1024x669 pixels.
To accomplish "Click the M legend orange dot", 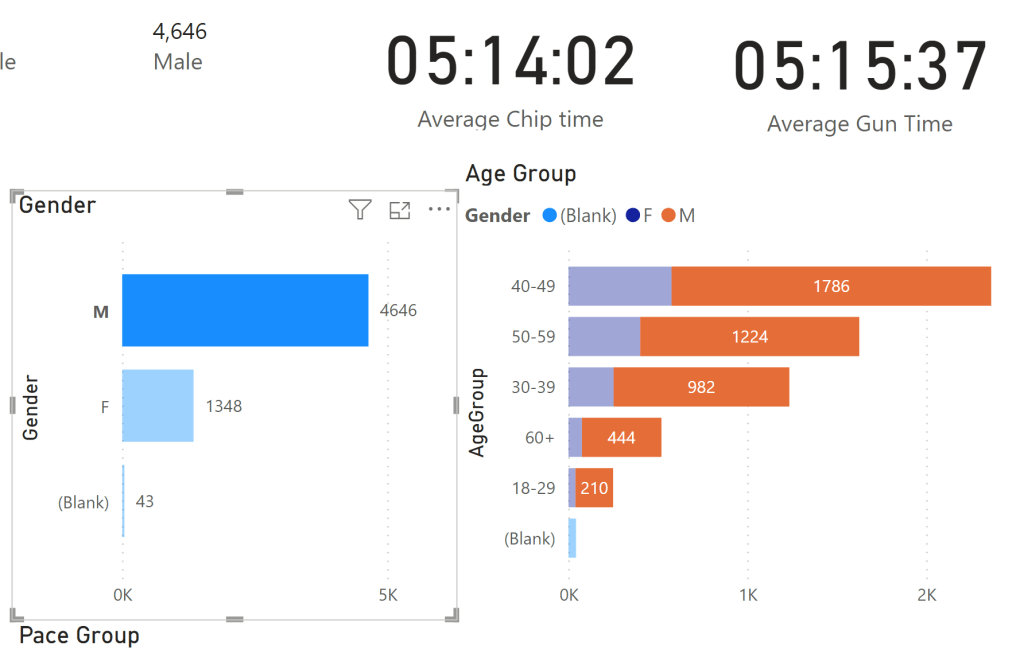I will 668,215.
